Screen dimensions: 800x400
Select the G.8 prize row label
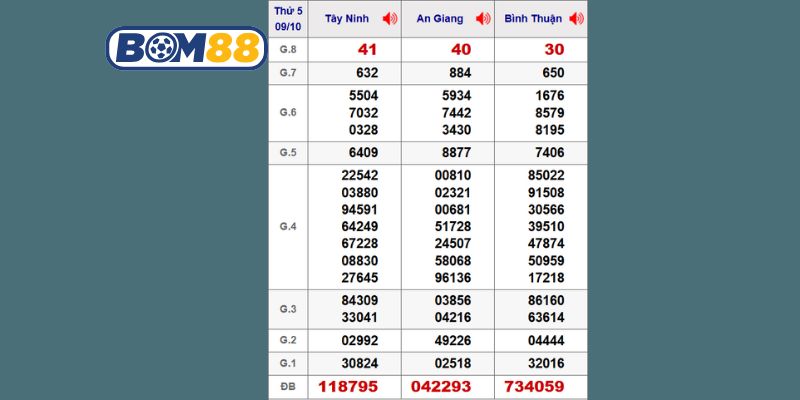point(288,49)
